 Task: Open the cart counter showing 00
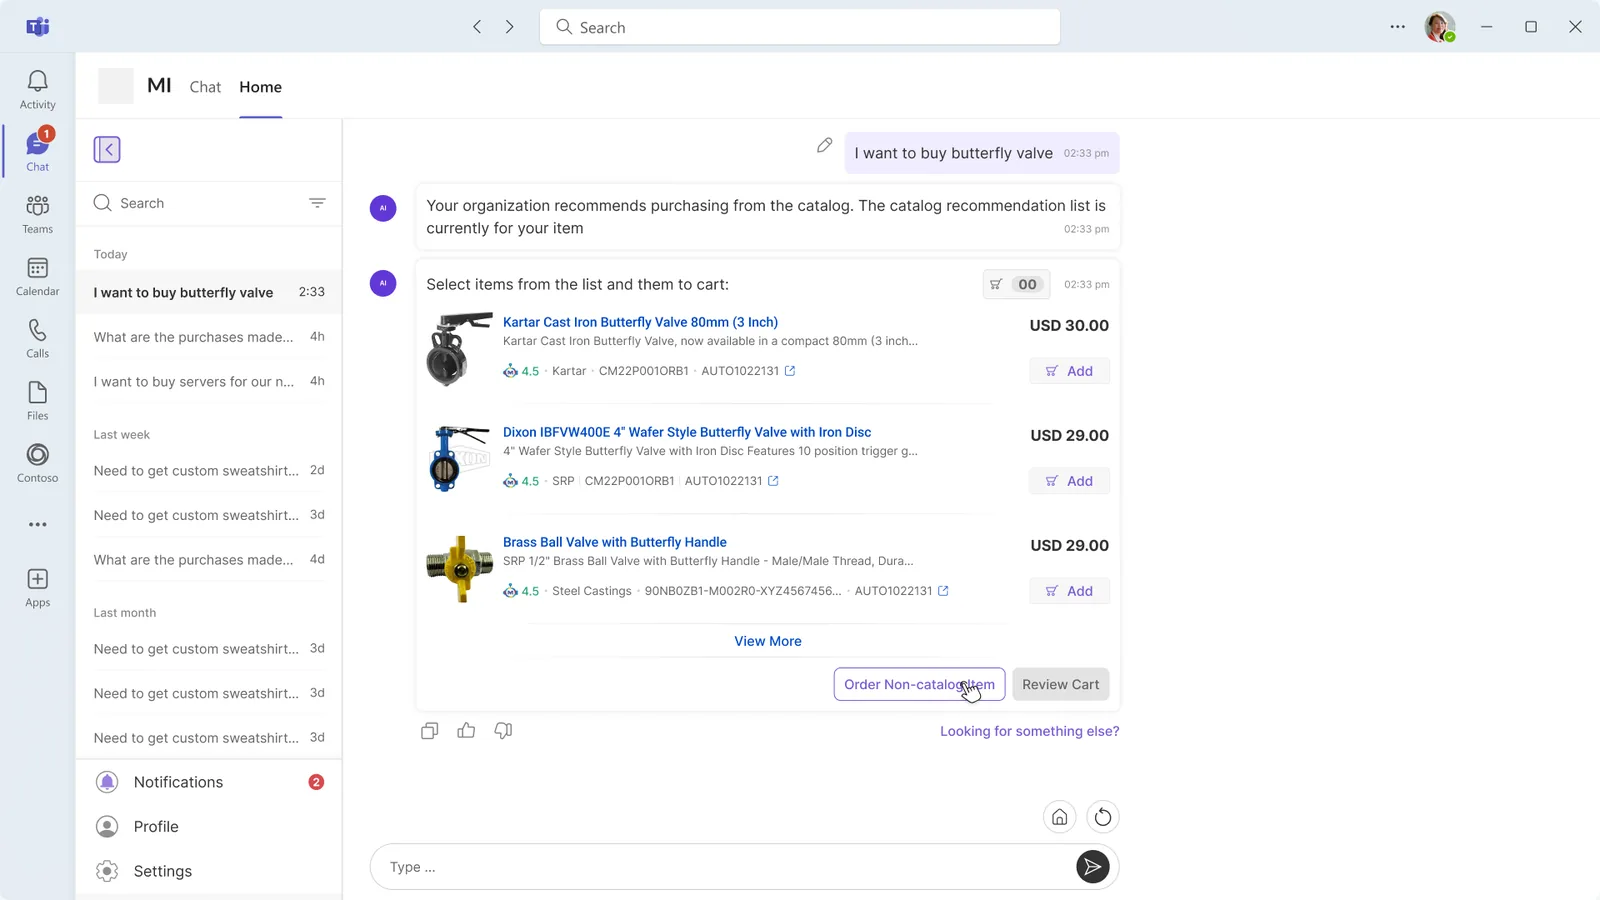[1017, 285]
